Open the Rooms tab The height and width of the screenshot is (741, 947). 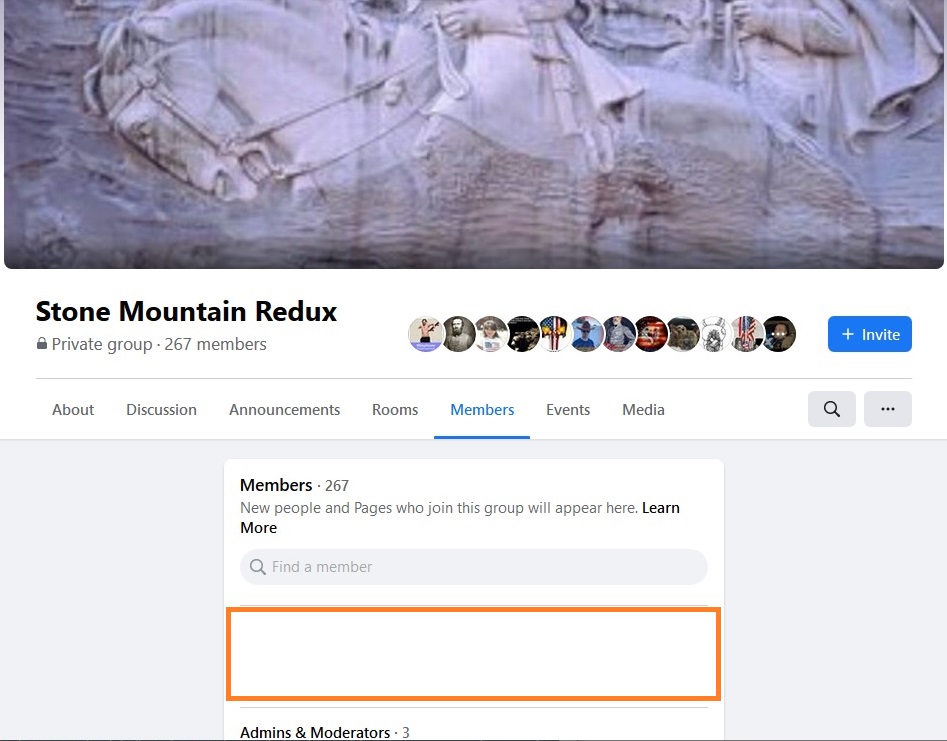tap(395, 409)
